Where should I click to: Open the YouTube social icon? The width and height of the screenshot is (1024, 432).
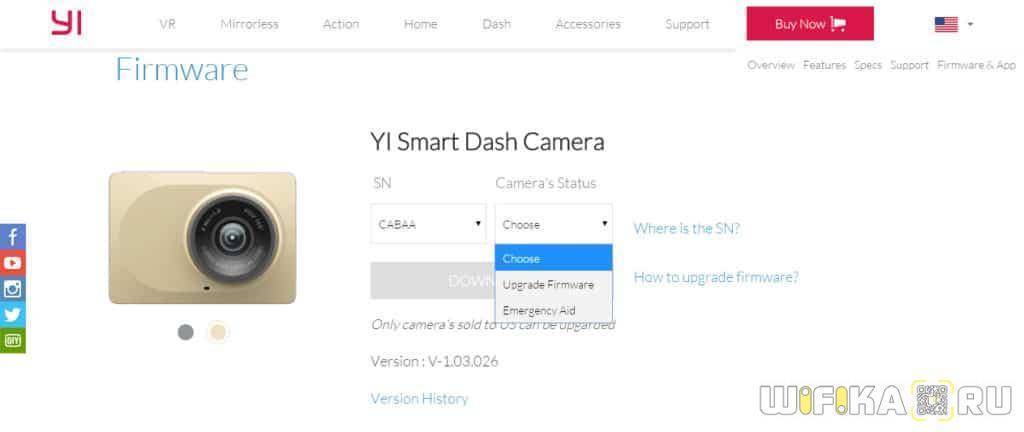(x=13, y=263)
